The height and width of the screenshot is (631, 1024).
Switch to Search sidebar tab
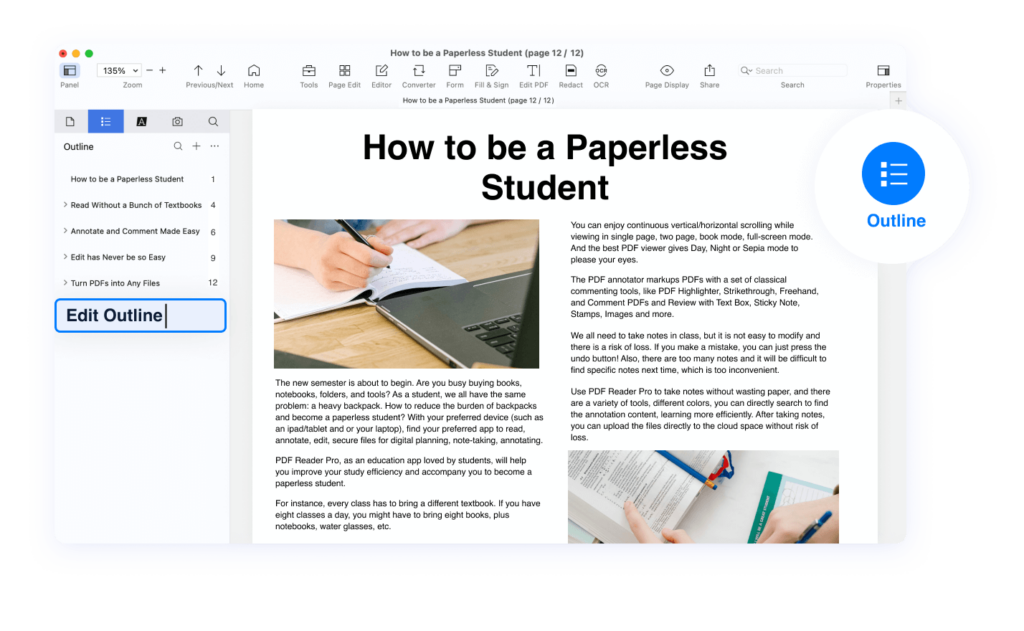coord(214,121)
